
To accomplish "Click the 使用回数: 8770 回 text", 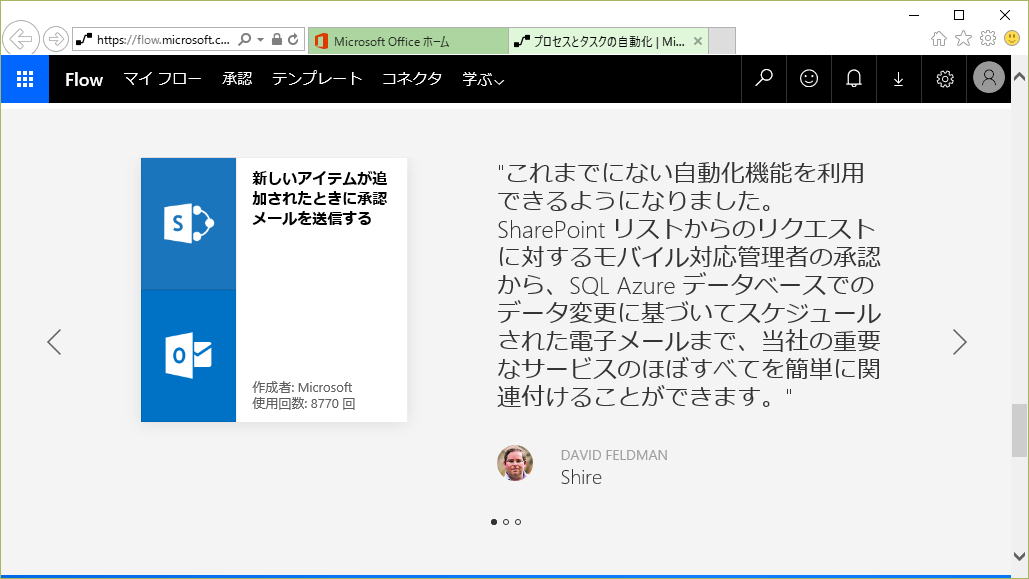I will click(304, 404).
